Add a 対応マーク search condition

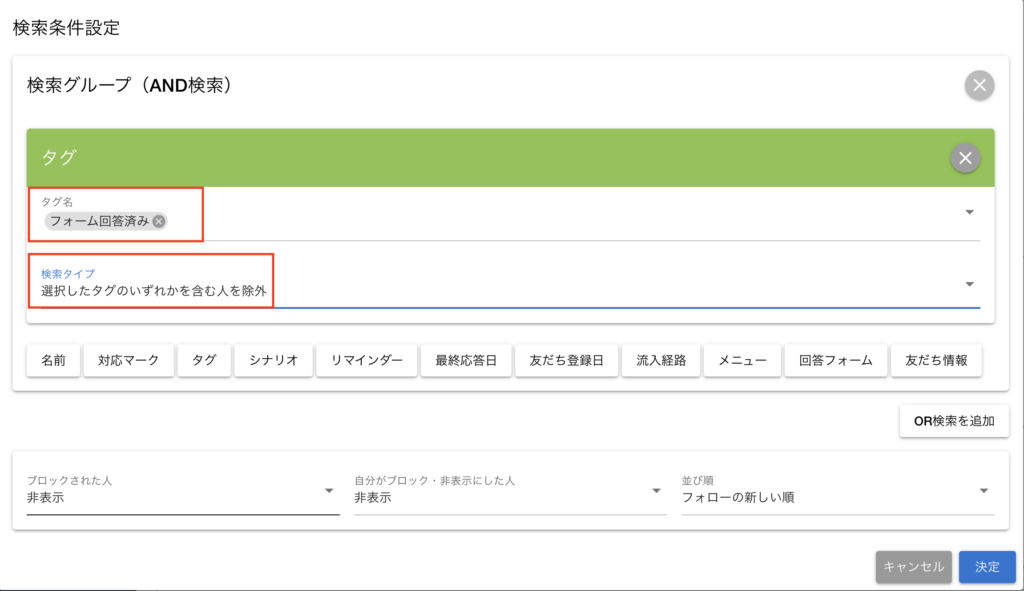pyautogui.click(x=128, y=361)
